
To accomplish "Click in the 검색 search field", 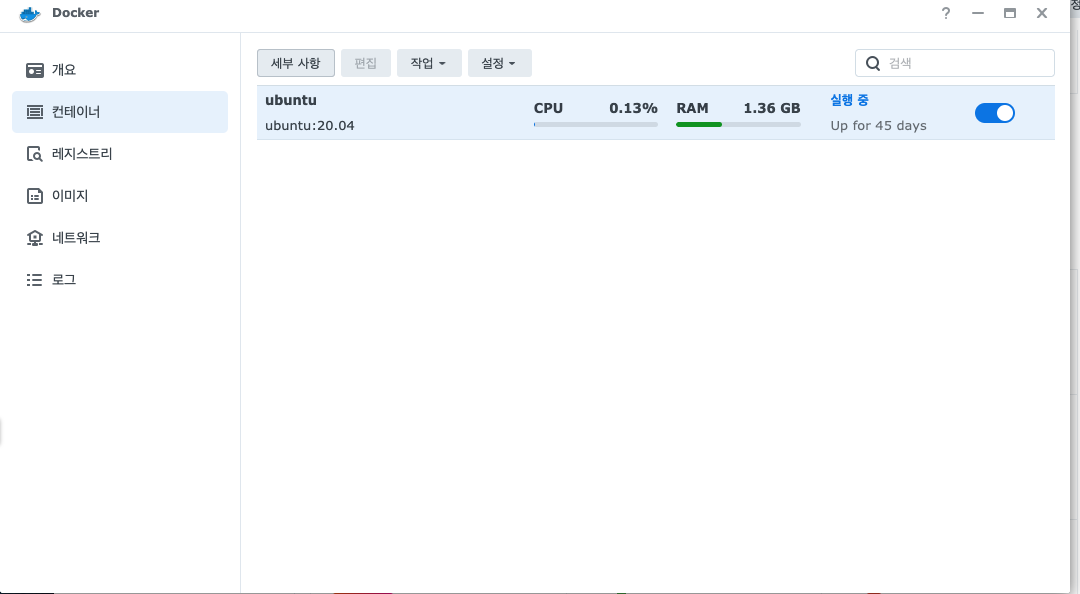I will 955,63.
